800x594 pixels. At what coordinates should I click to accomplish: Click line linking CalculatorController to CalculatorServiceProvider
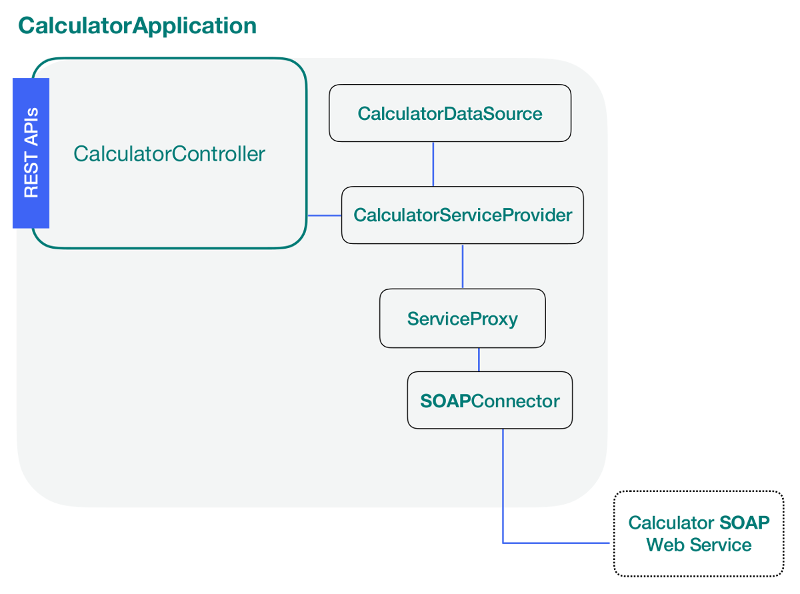(323, 215)
